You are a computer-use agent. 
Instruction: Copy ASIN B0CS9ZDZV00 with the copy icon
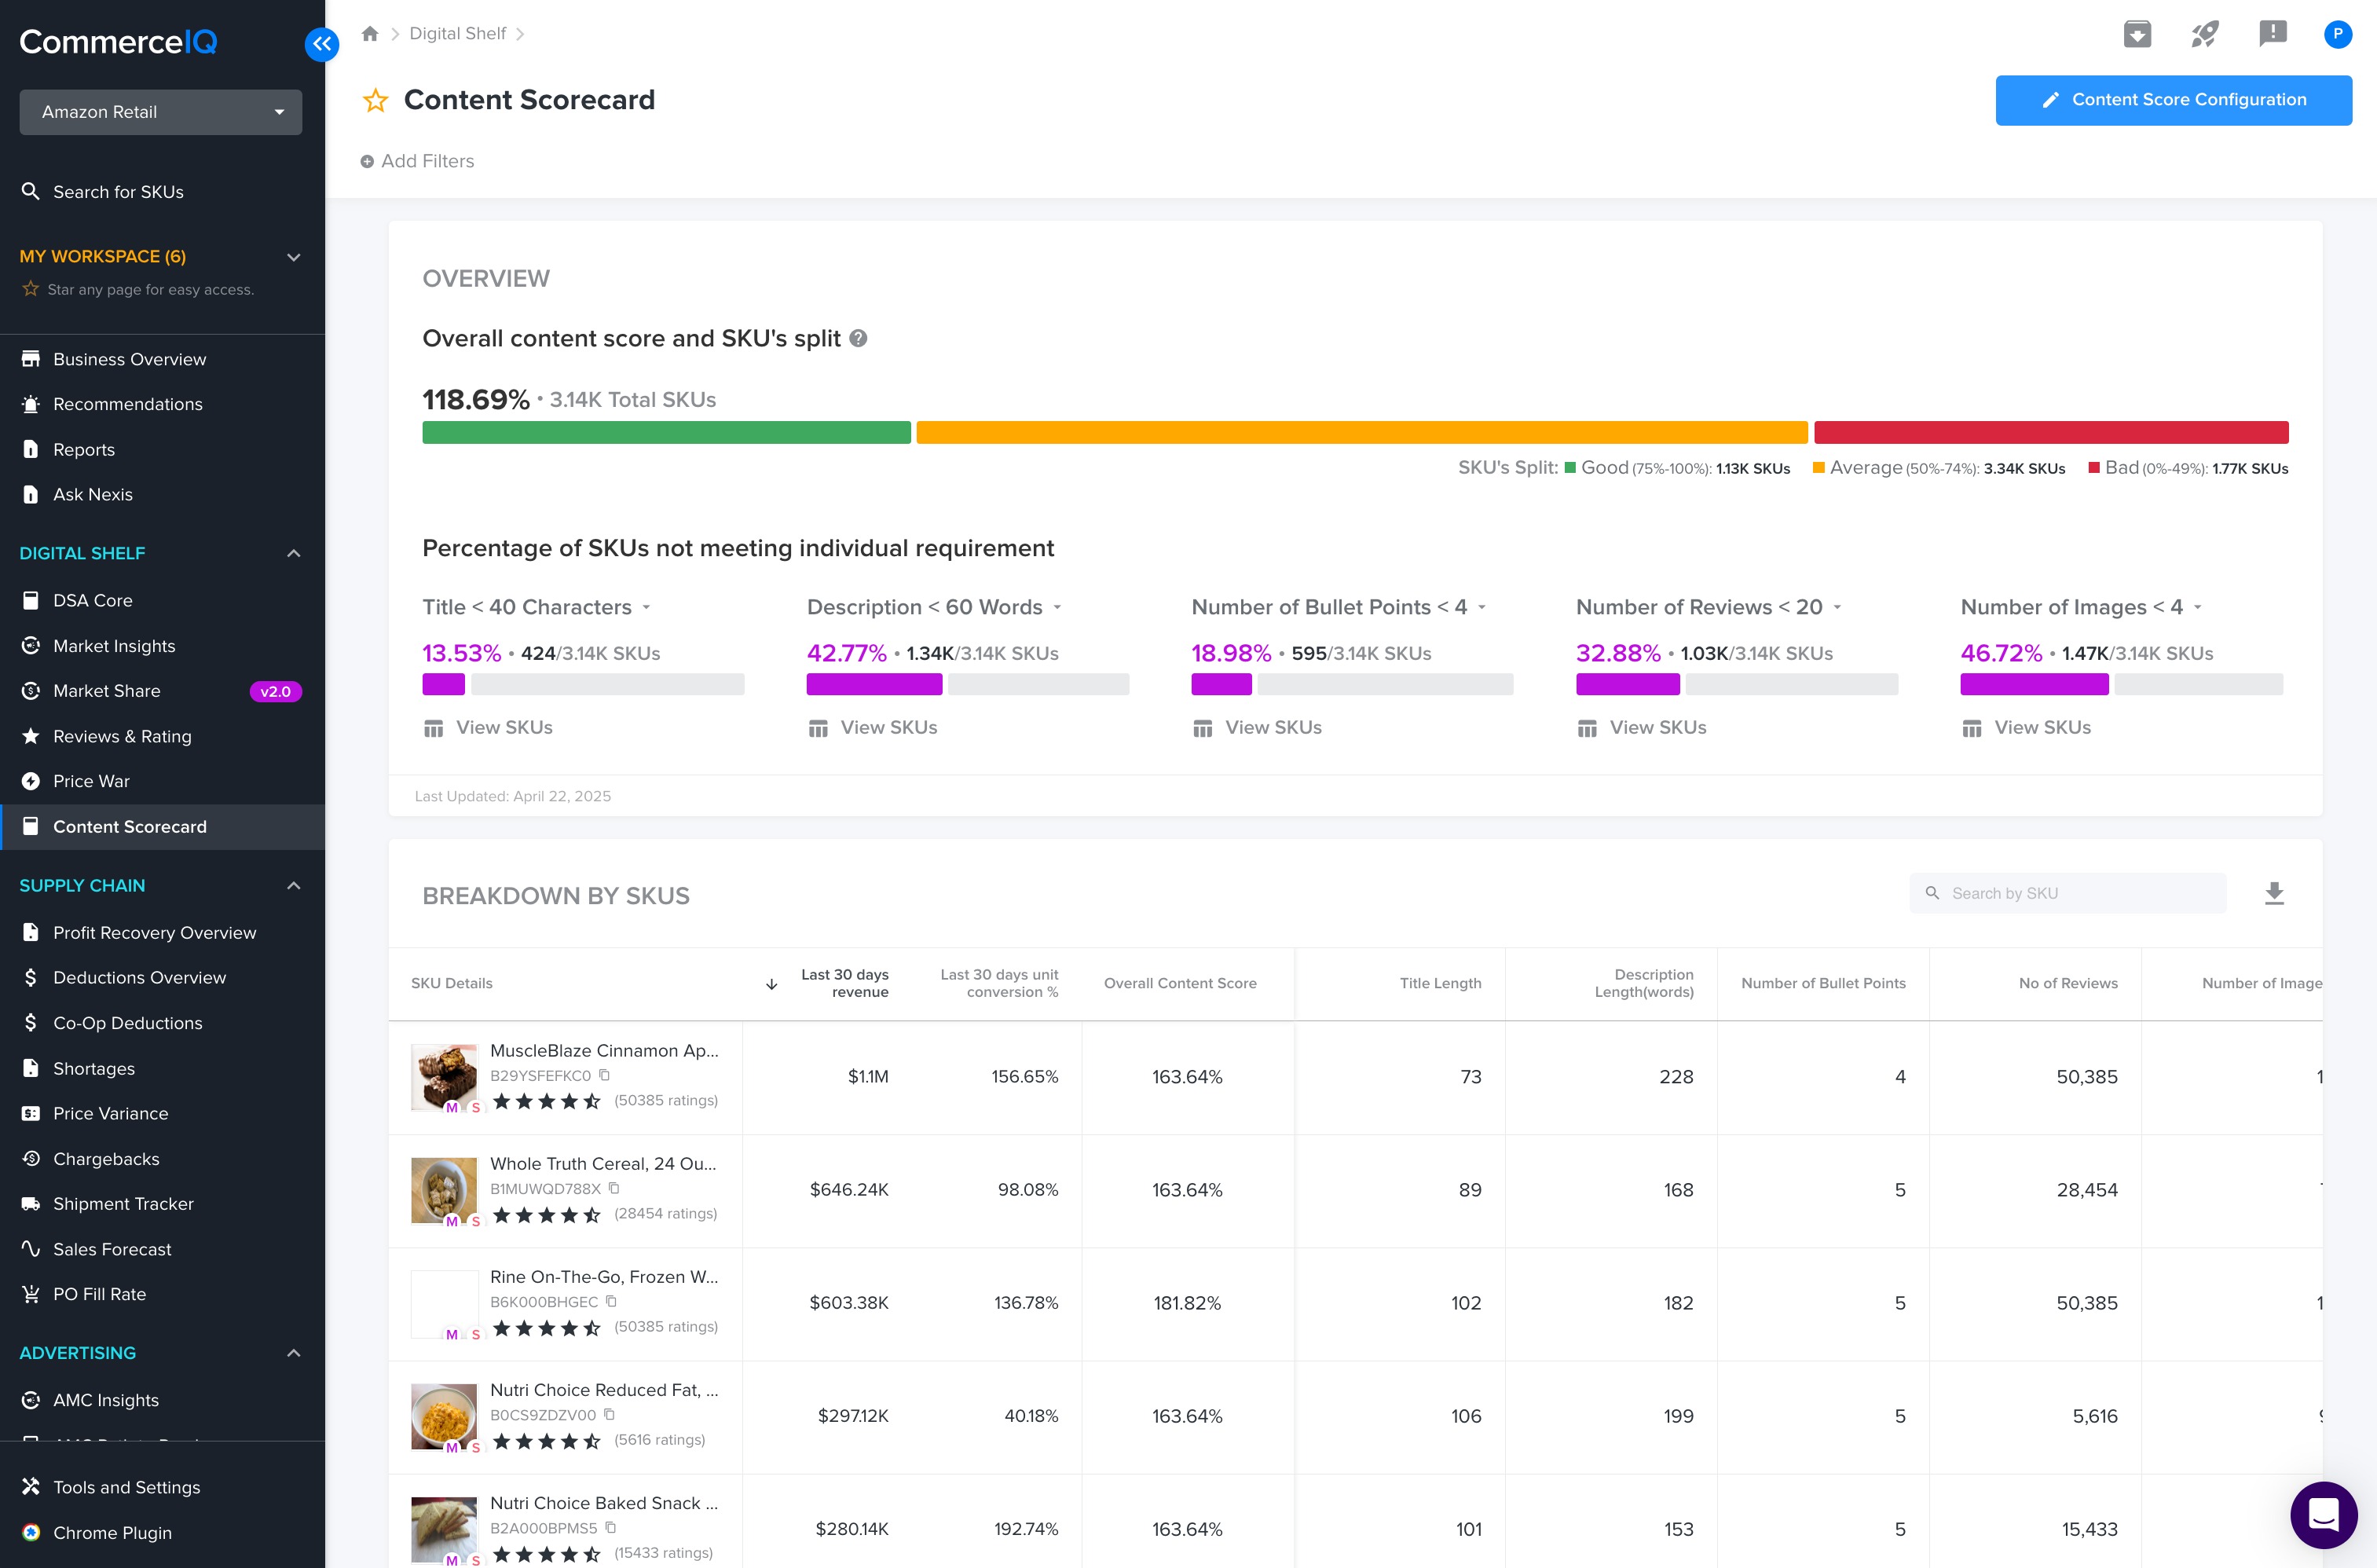coord(609,1414)
